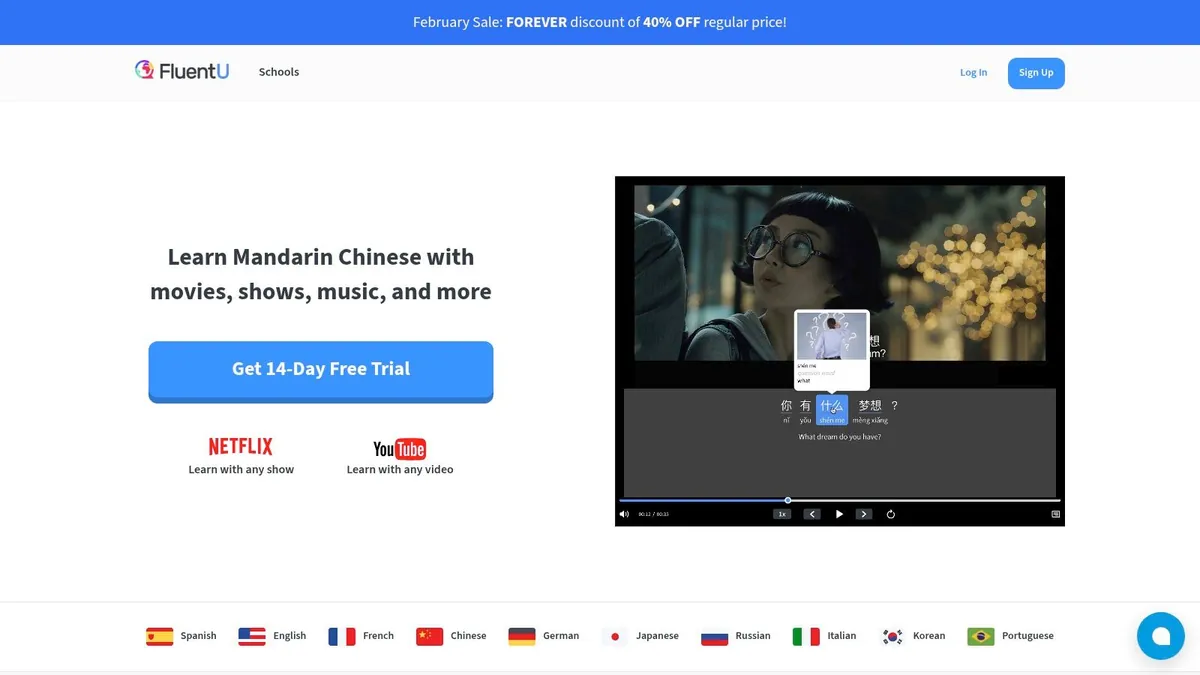Select the Spanish language link

click(198, 636)
